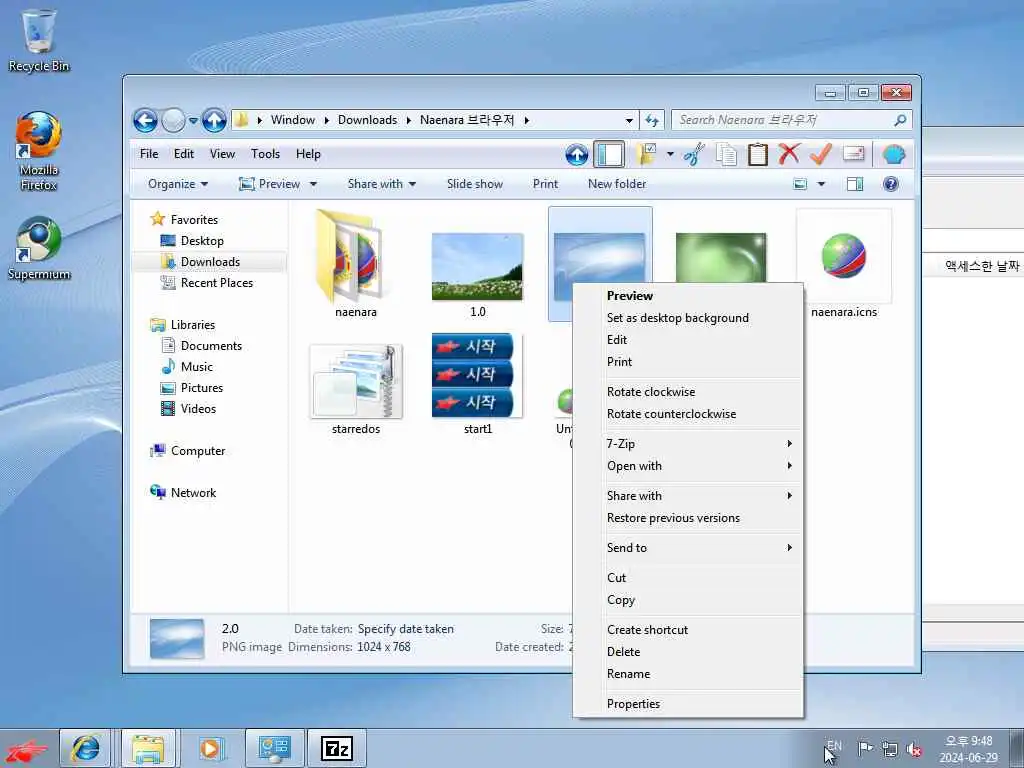Screen dimensions: 1024x768
Task: Open the Documents library
Action: 211,345
